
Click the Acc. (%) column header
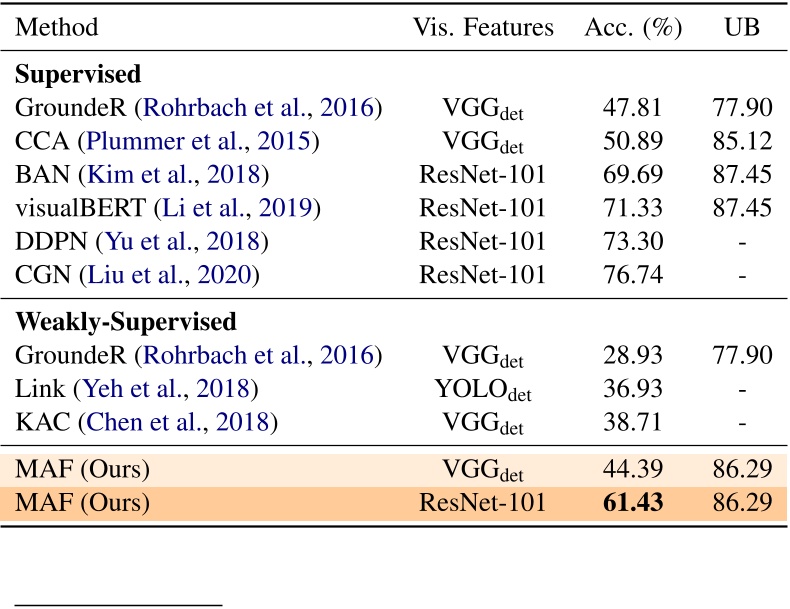point(633,27)
